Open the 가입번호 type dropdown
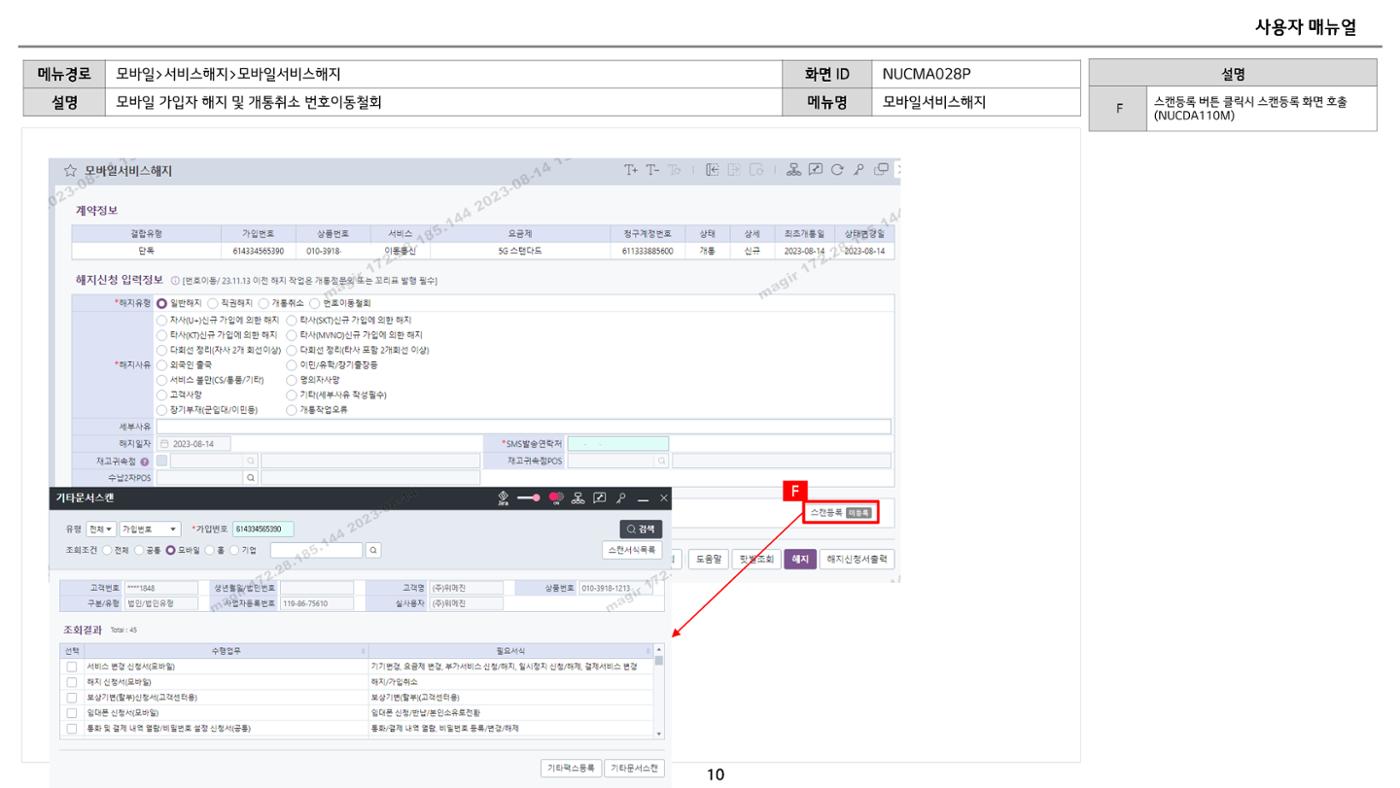Screen dimensions: 1400x788 pos(150,529)
